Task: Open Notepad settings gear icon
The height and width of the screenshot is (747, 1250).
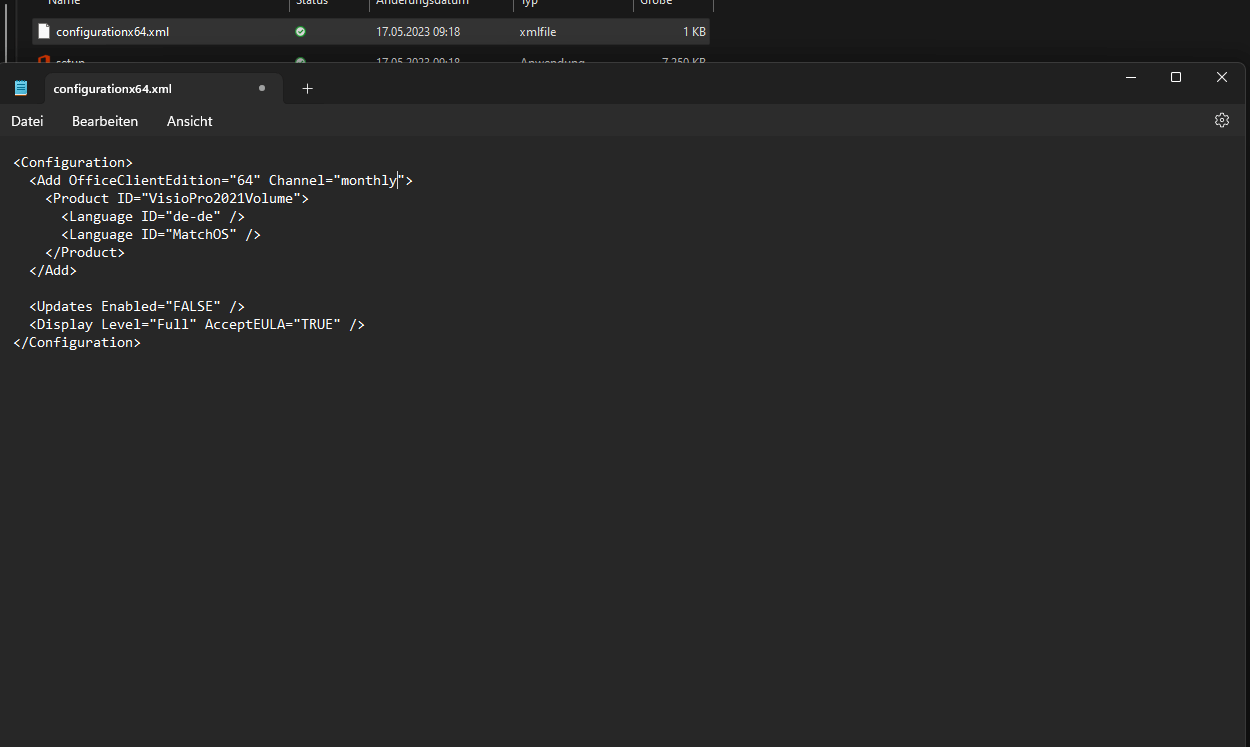Action: pos(1221,120)
